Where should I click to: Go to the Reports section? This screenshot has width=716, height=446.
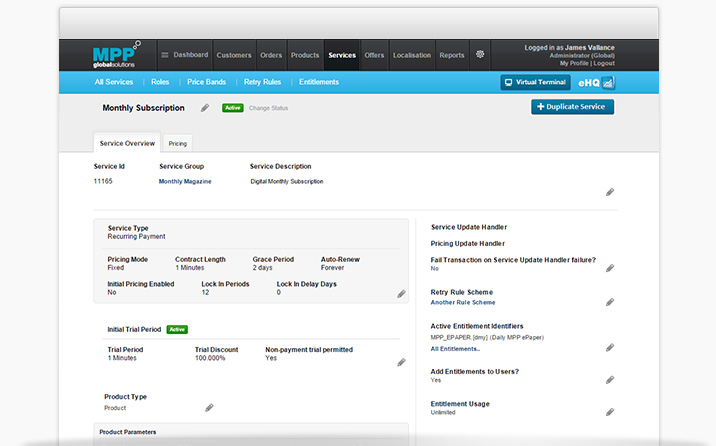point(452,55)
